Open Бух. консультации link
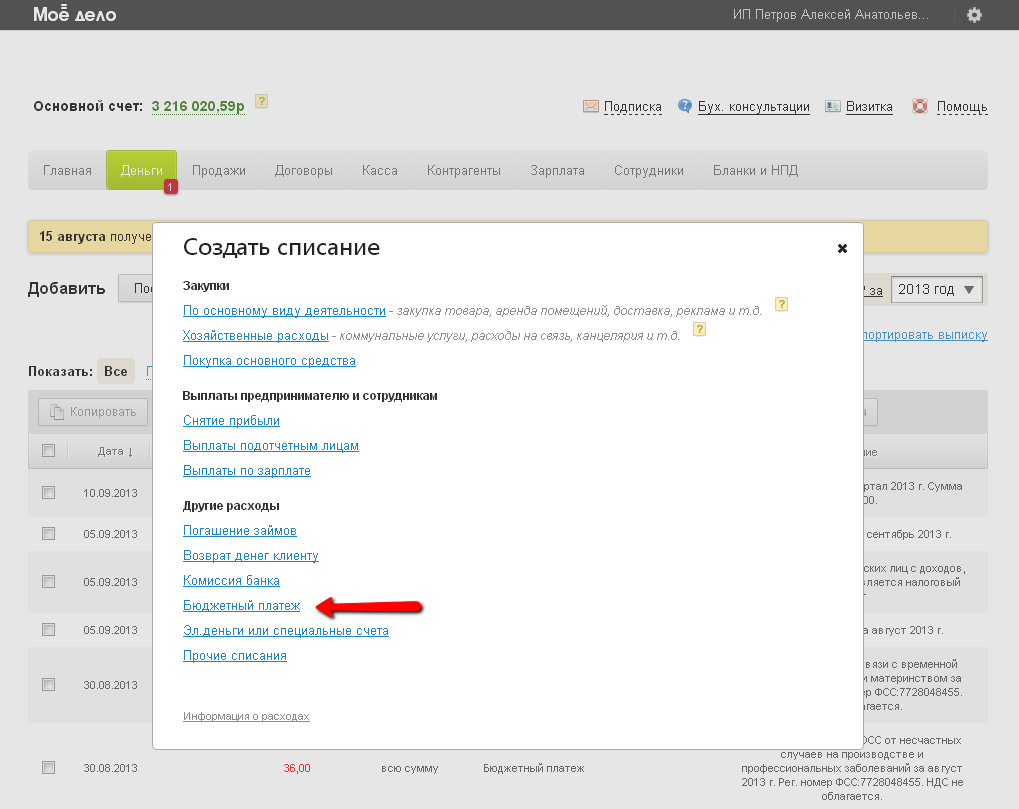The height and width of the screenshot is (809, 1019). tap(754, 107)
